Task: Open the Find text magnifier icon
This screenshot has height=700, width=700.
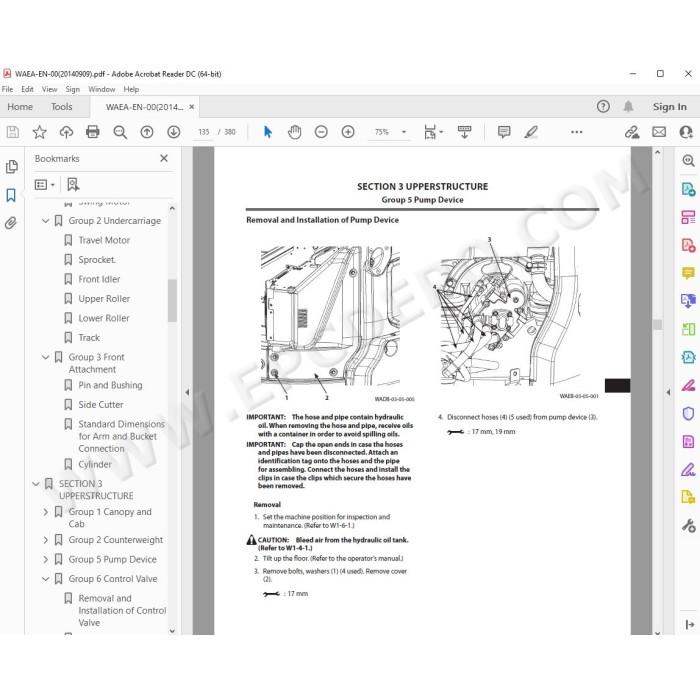Action: (120, 132)
